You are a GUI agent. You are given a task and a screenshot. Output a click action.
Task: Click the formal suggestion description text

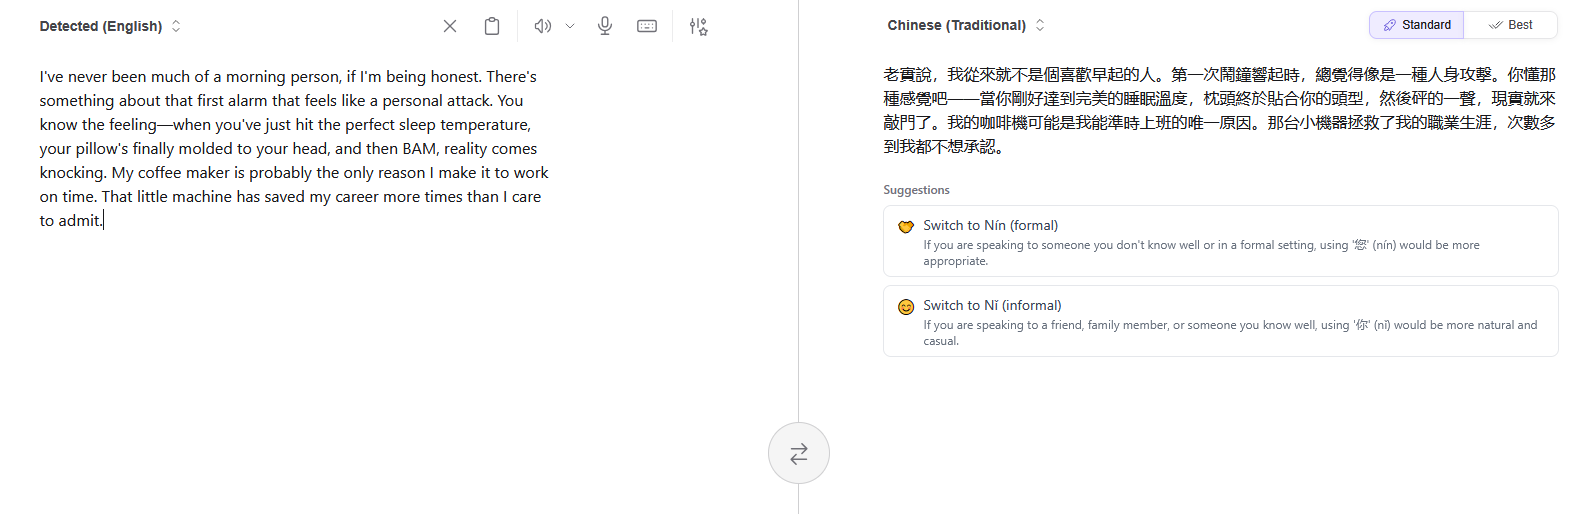click(x=1200, y=252)
